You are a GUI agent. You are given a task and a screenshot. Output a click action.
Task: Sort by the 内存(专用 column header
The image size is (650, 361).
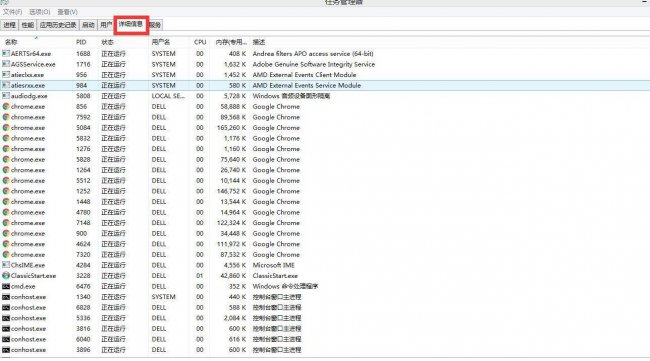[230, 42]
